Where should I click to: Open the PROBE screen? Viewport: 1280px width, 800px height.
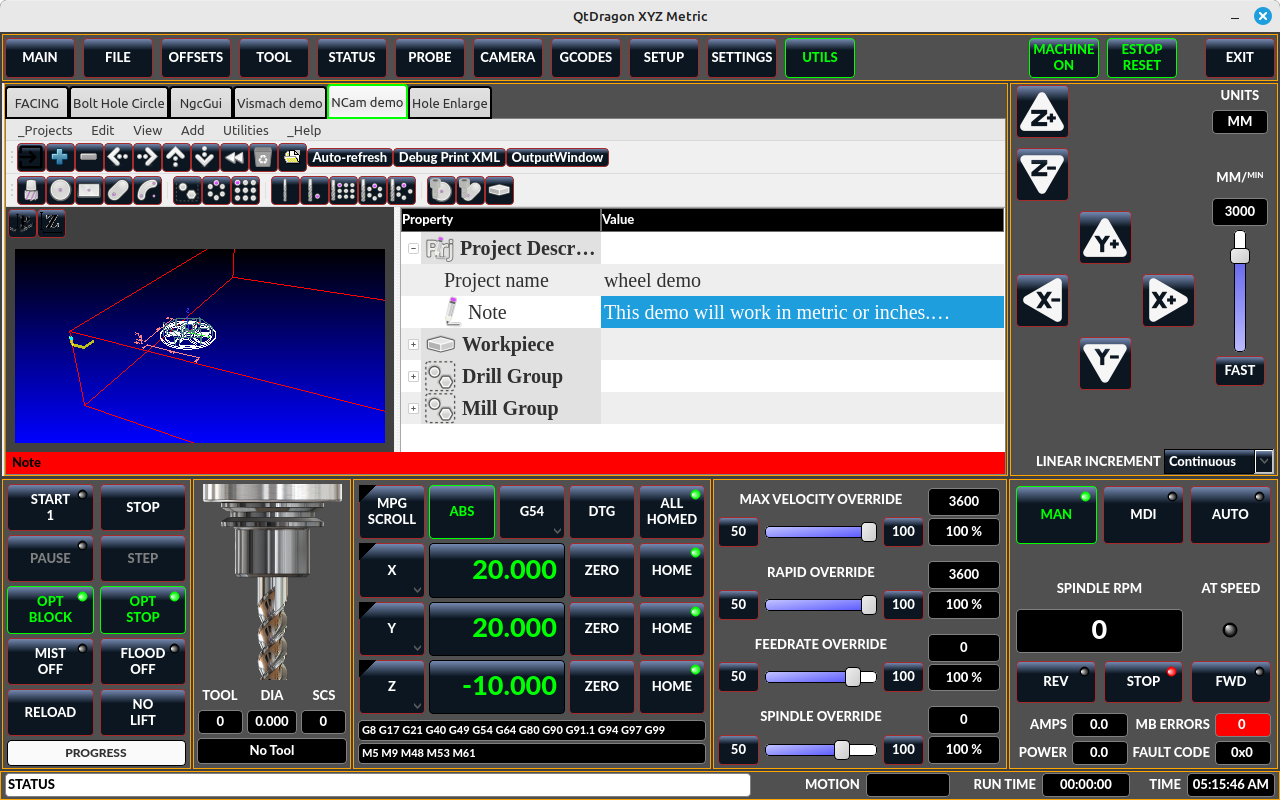(430, 57)
